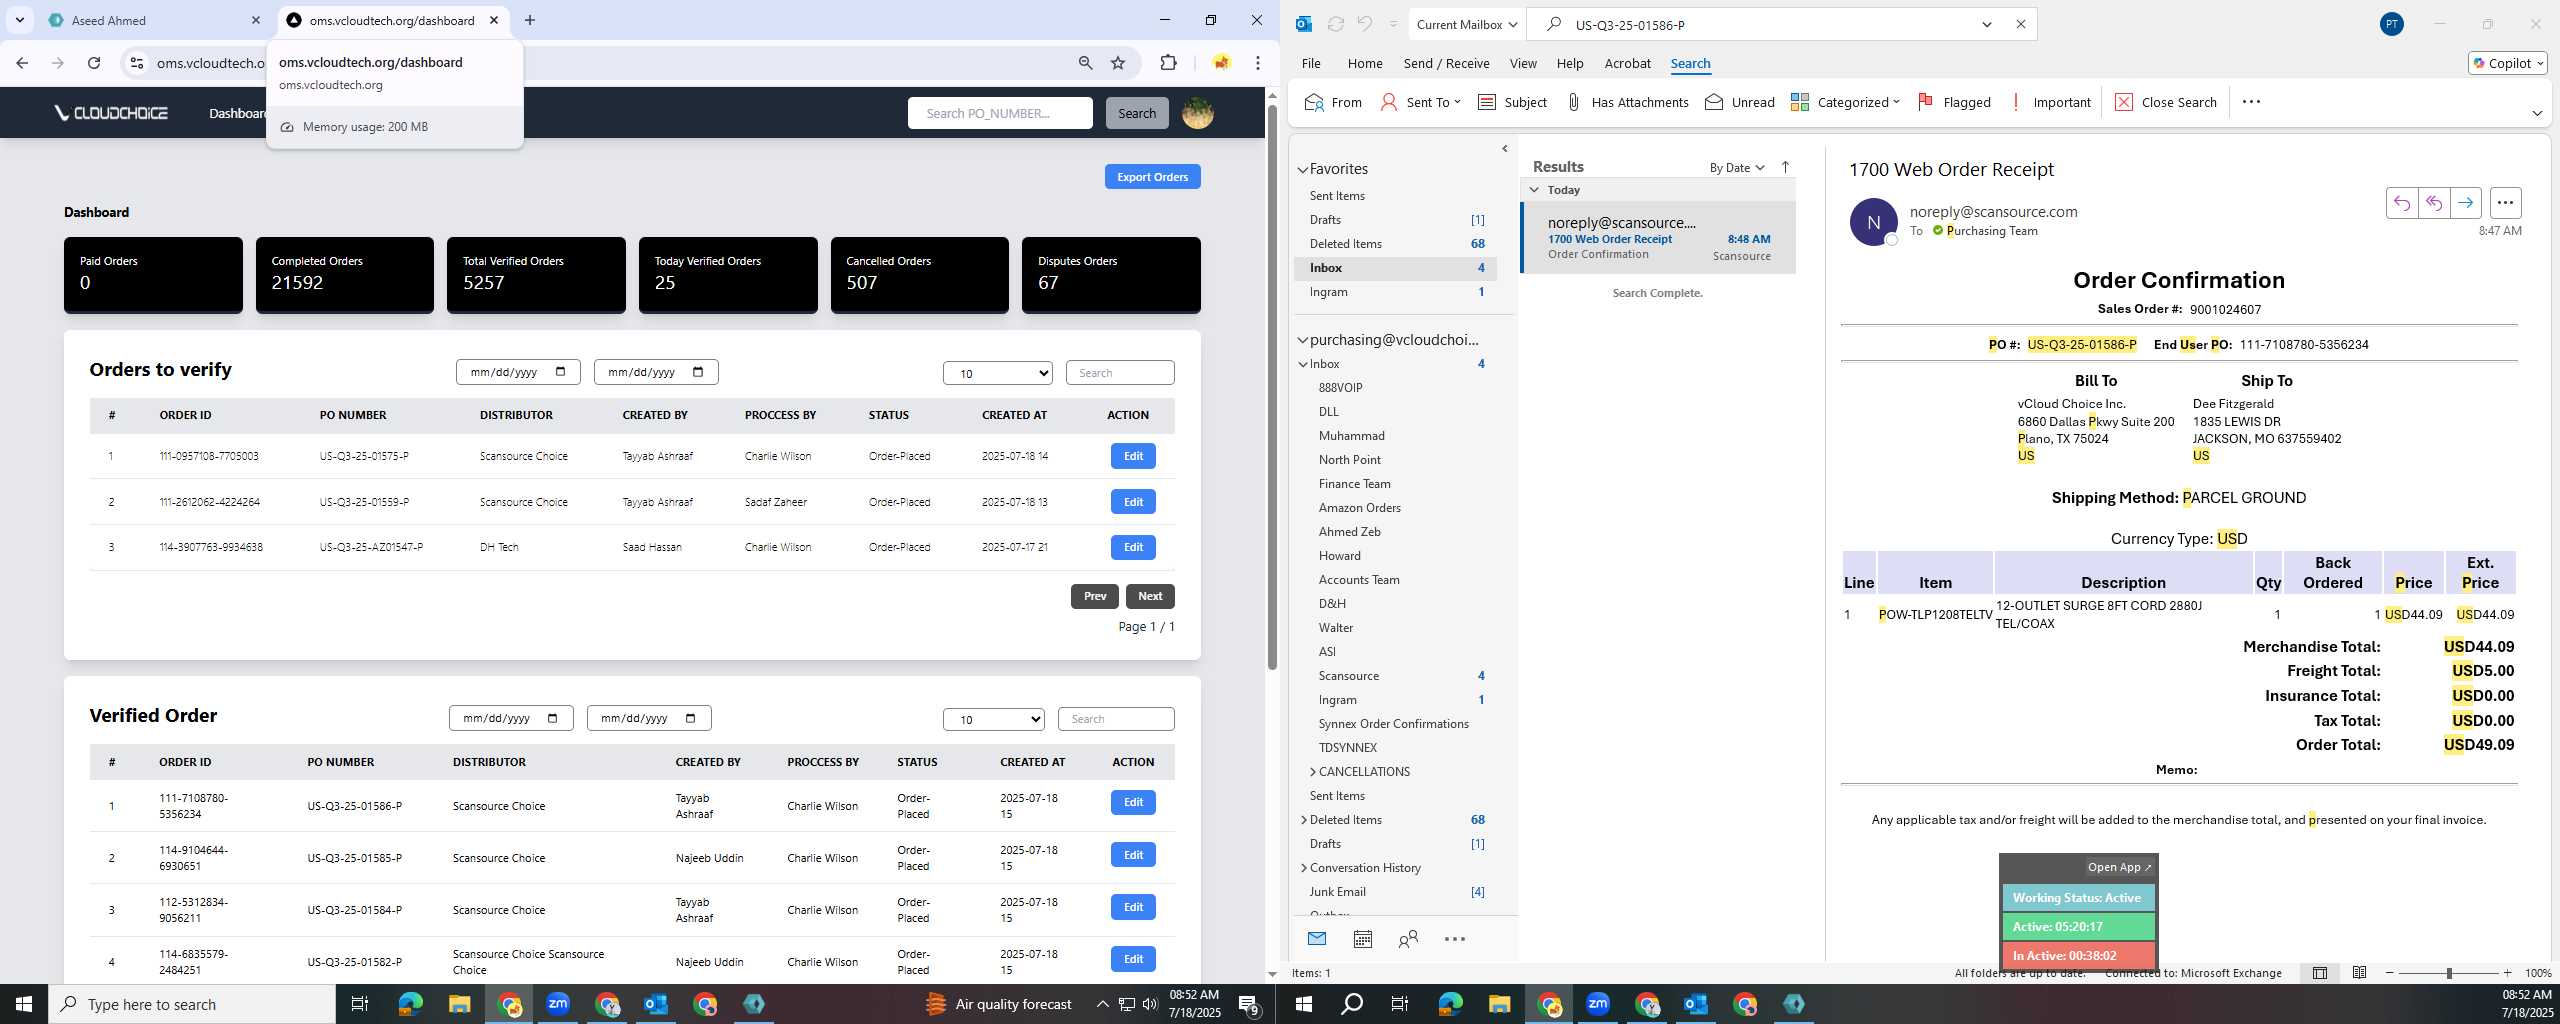Image resolution: width=2560 pixels, height=1024 pixels.
Task: Open user avatar in CloudChoice header
Action: click(x=1198, y=113)
